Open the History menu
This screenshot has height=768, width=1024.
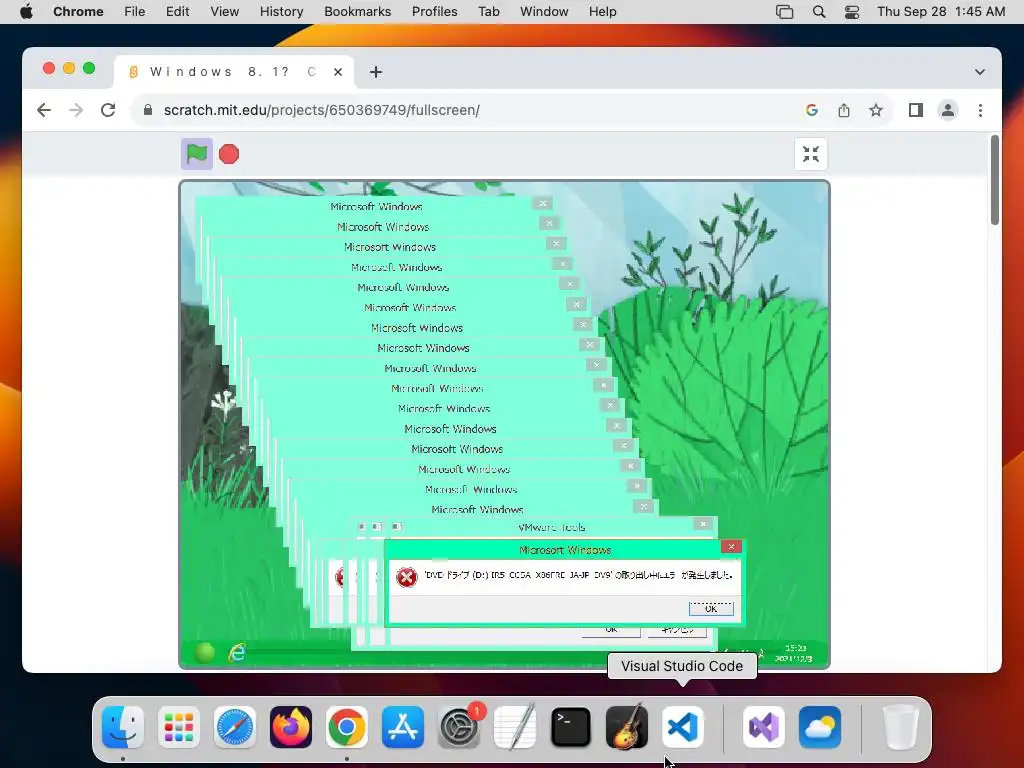click(281, 12)
